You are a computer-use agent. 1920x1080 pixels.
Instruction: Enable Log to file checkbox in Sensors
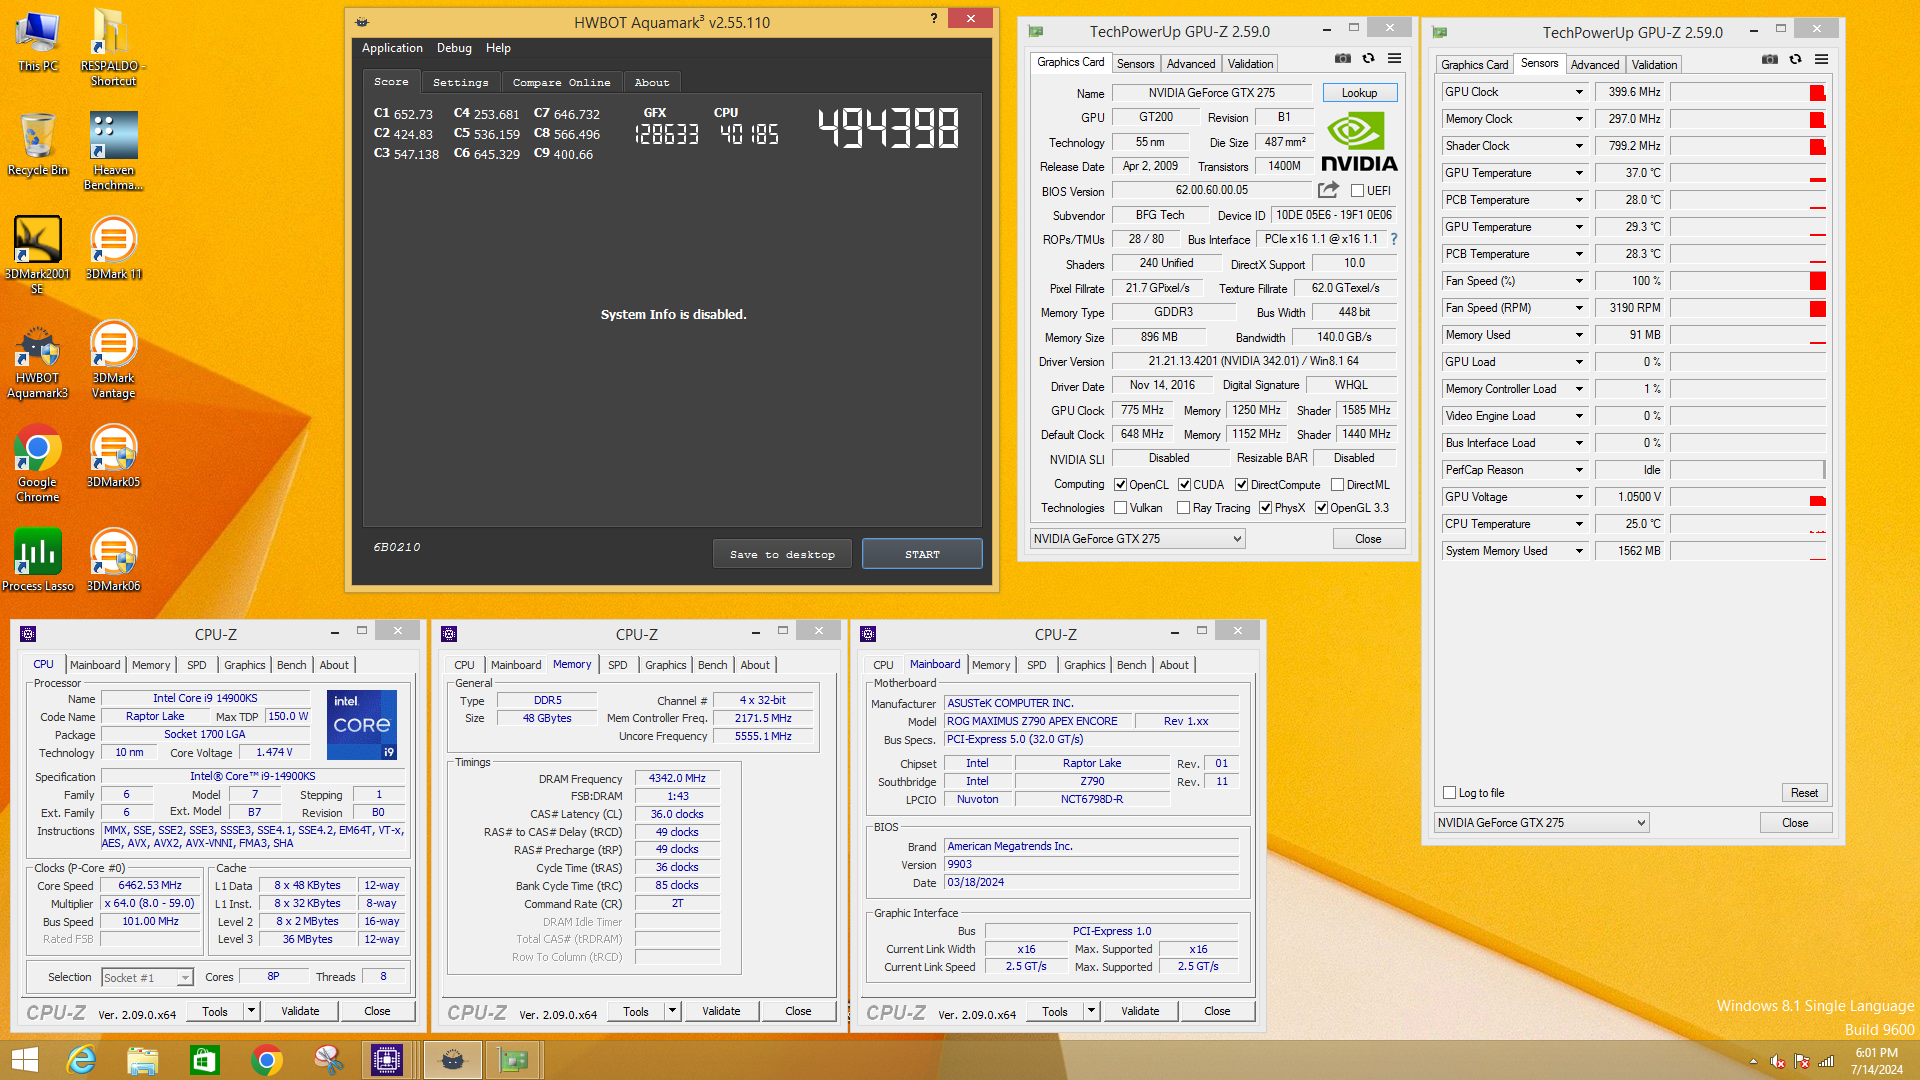[x=1449, y=793]
